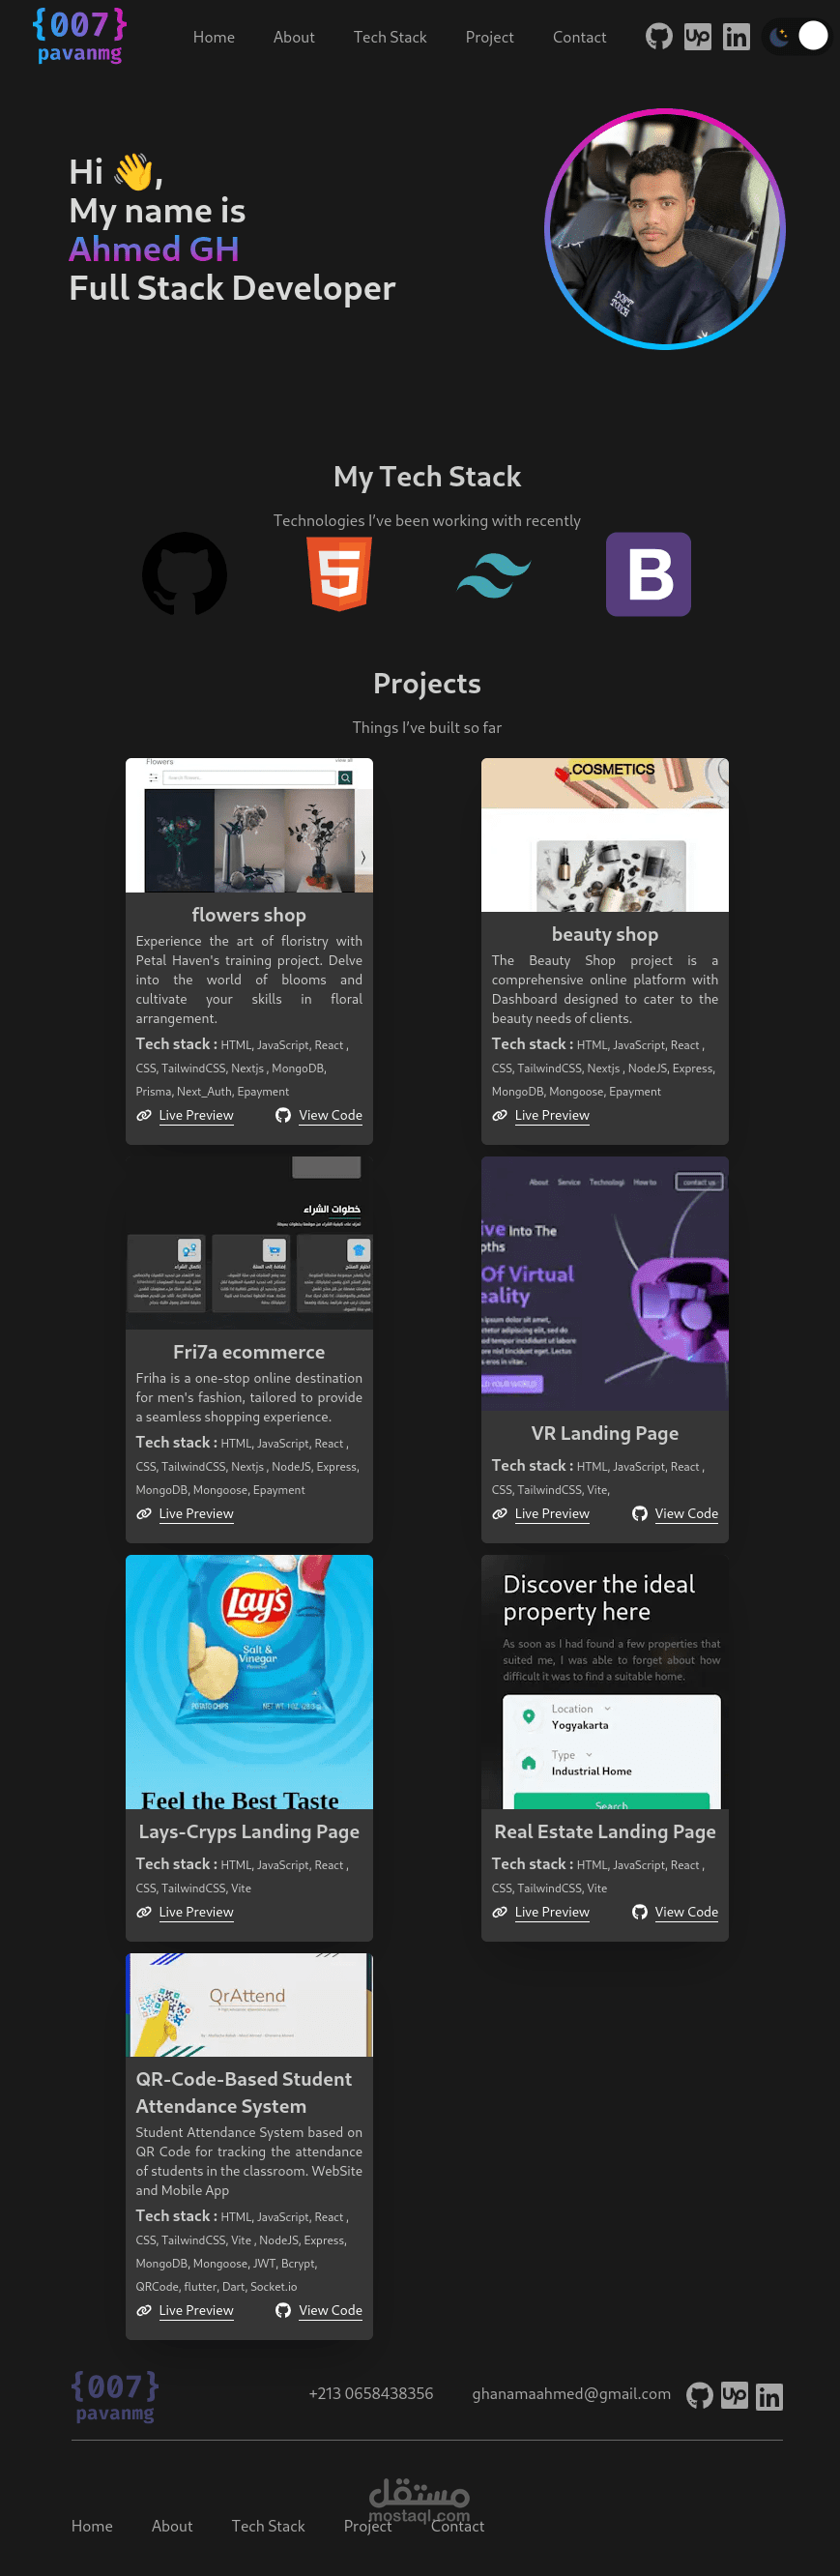Click the footer email ghanamaahmed@gmail.com
Screen dimensions: 840x2576
click(571, 2394)
